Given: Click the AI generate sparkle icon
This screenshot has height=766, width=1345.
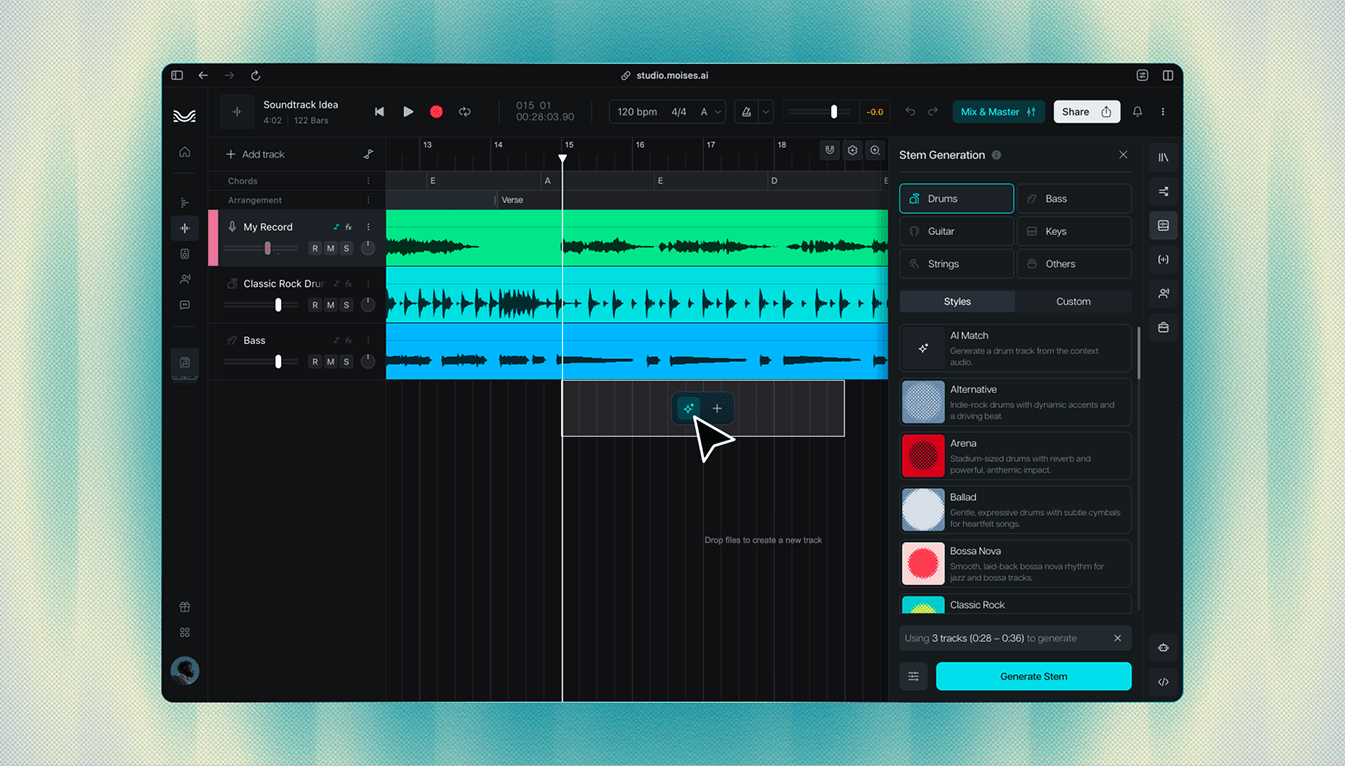Looking at the screenshot, I should point(688,408).
